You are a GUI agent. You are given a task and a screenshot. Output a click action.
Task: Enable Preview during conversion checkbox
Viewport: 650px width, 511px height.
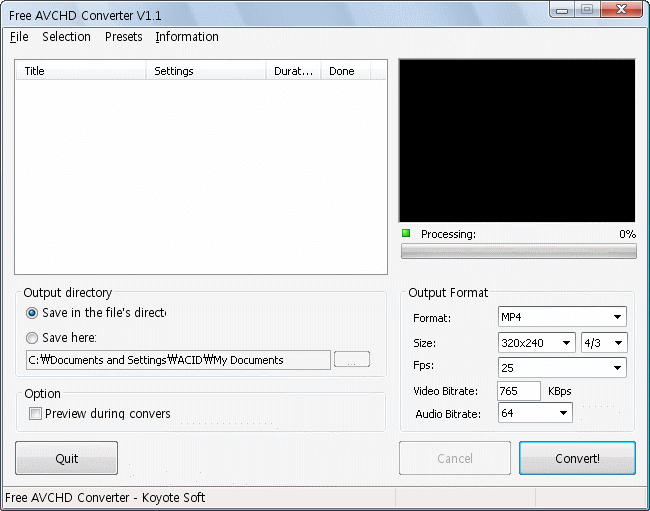pos(35,414)
